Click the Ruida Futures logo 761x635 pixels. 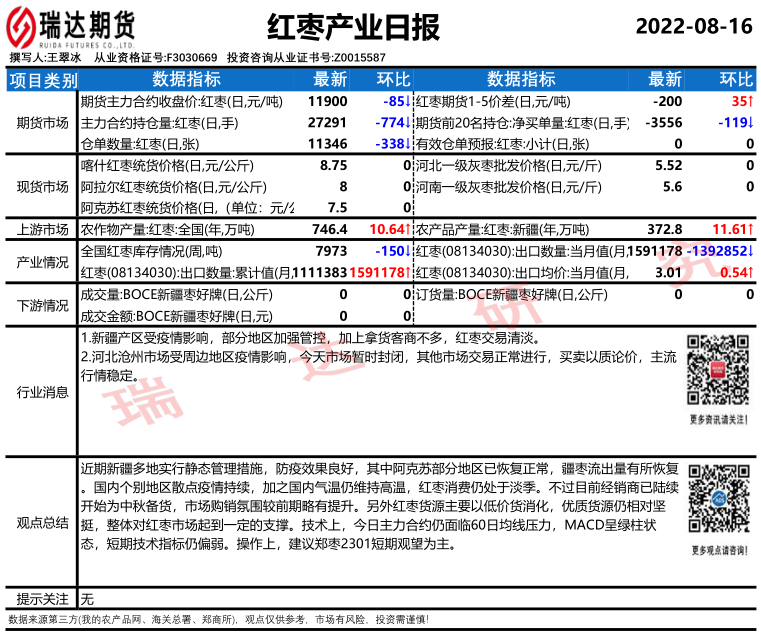click(x=71, y=27)
